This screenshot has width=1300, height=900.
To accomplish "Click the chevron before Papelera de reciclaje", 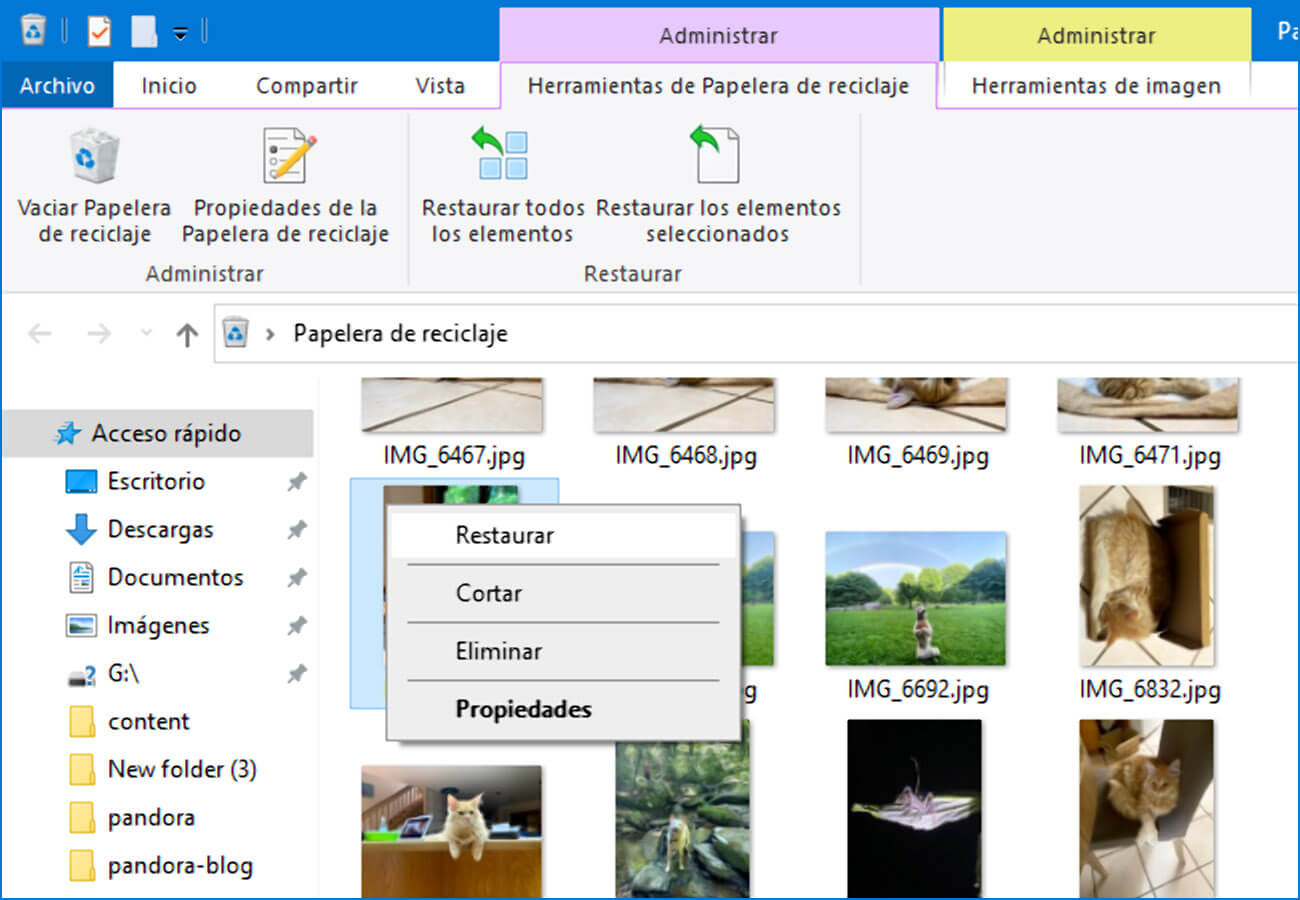I will (270, 334).
